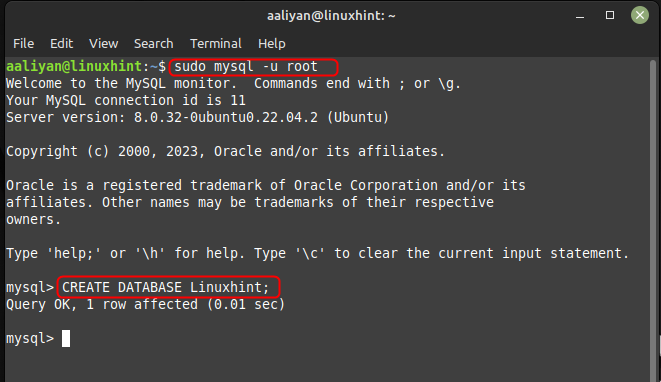Click the cursor at mysql prompt
The height and width of the screenshot is (382, 661).
66,339
